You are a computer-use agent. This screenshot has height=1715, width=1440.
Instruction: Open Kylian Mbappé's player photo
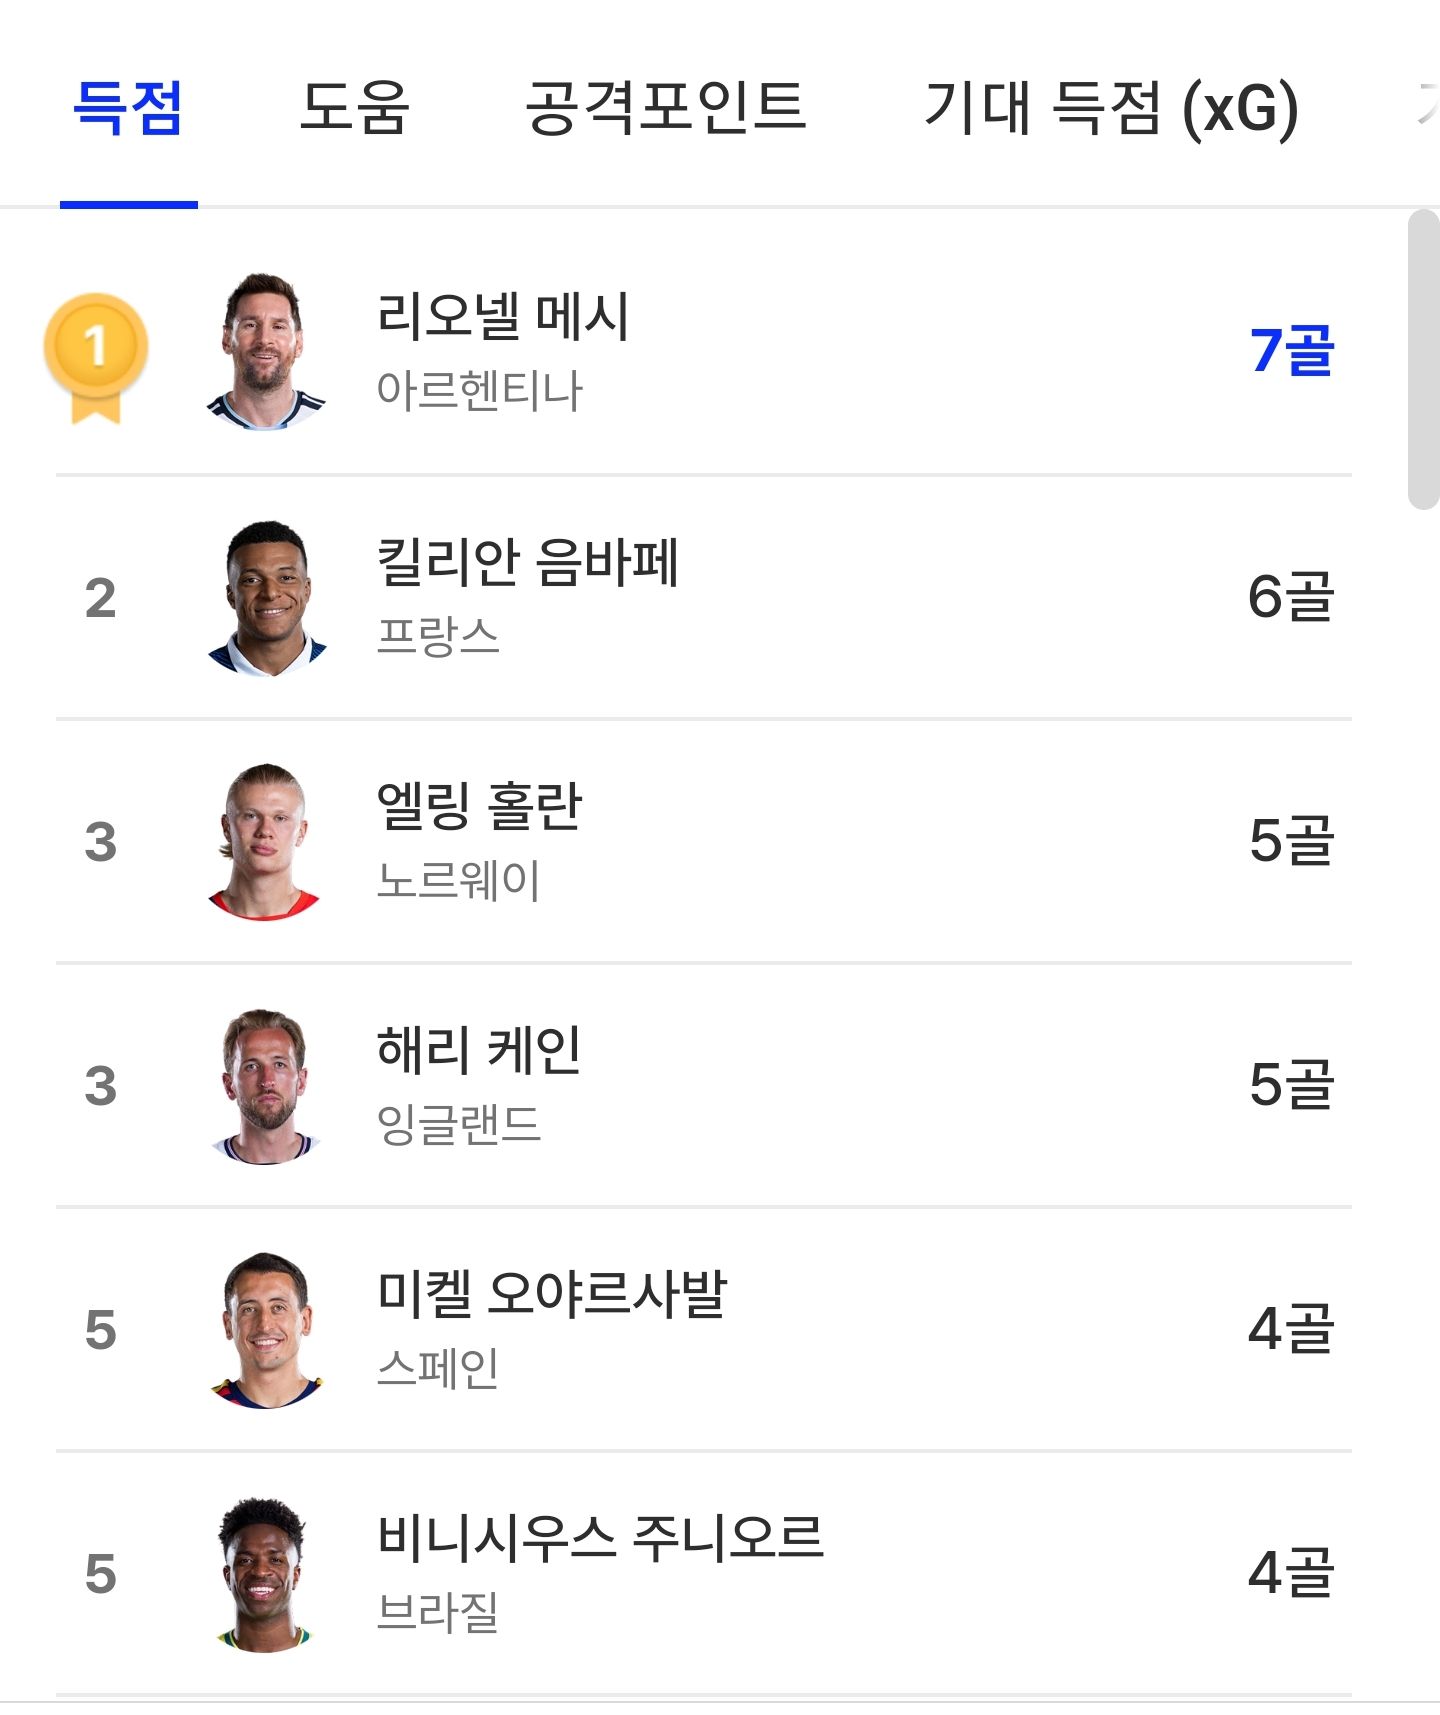coord(266,597)
